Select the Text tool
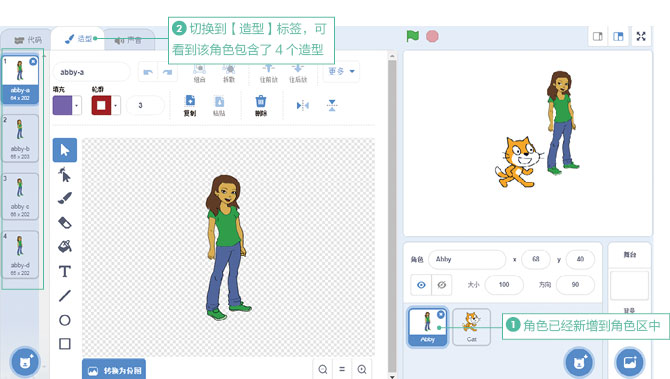Viewport: 670px width, 379px height. pos(65,271)
